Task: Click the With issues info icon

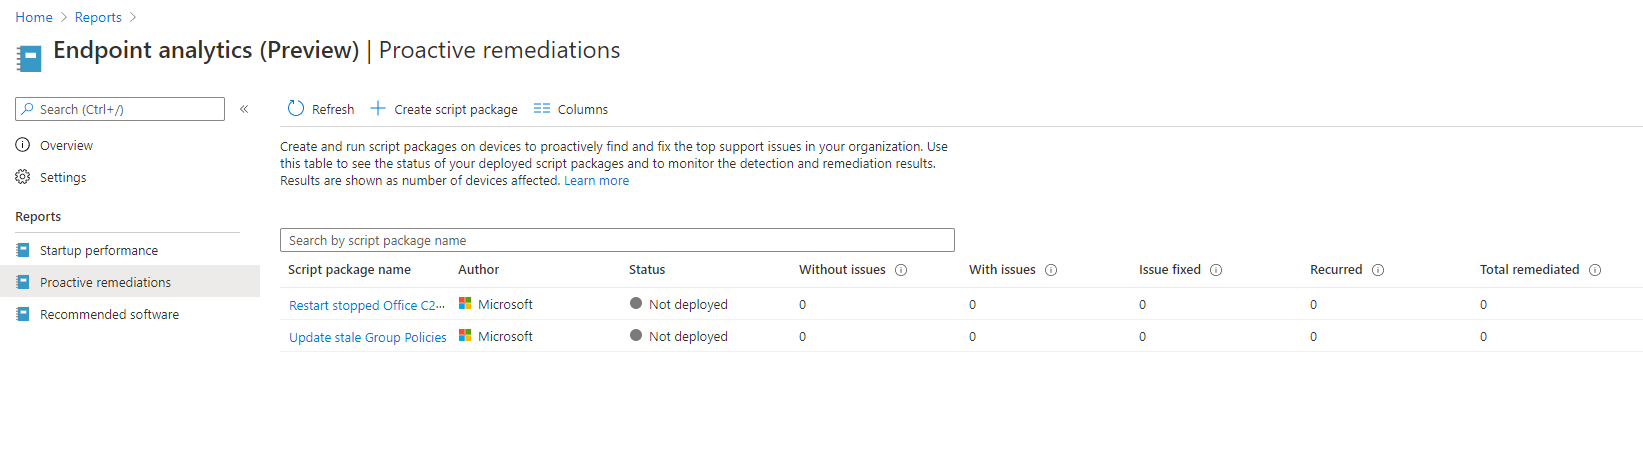Action: click(x=1051, y=270)
